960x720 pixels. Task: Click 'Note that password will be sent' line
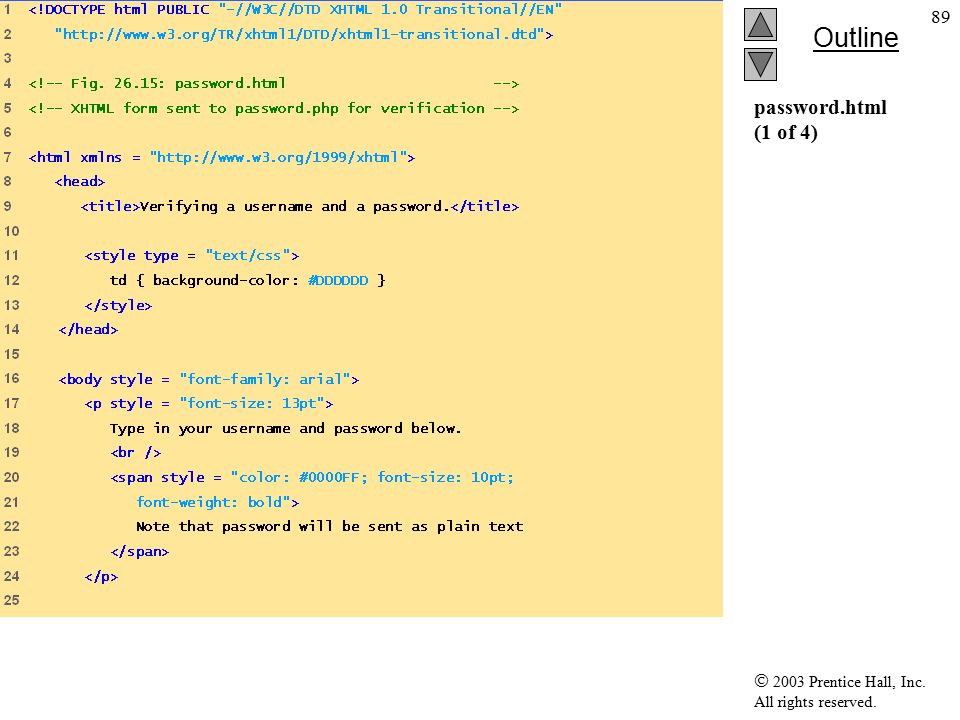click(329, 527)
